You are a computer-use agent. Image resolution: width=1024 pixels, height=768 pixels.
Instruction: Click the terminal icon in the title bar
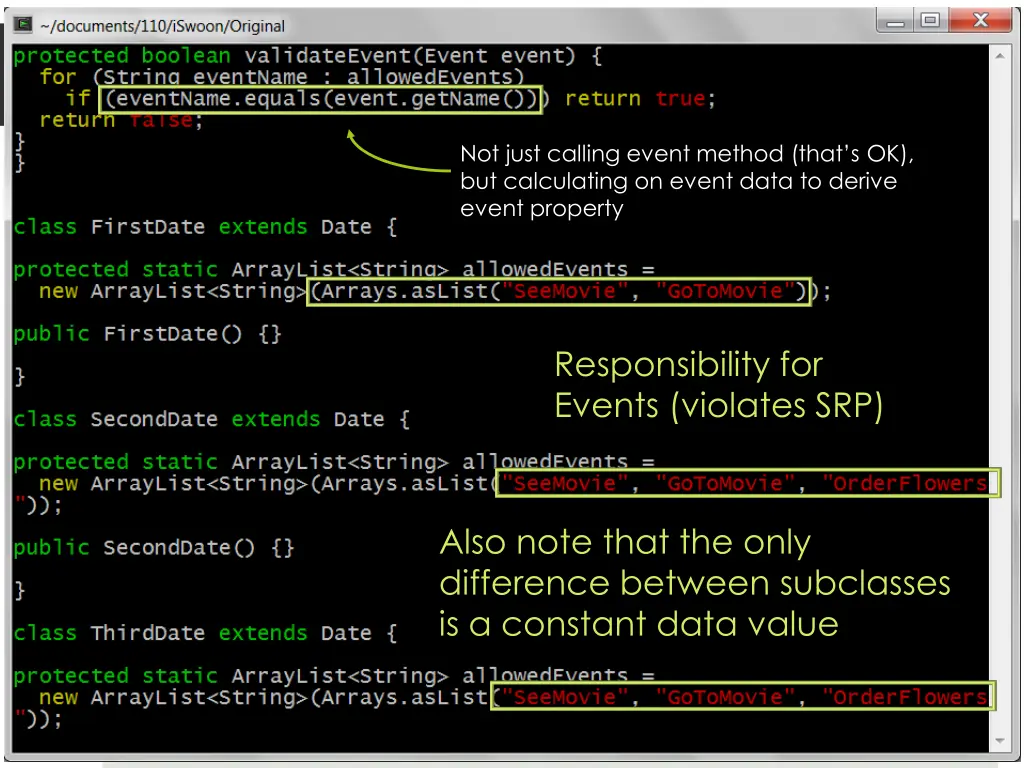(23, 25)
